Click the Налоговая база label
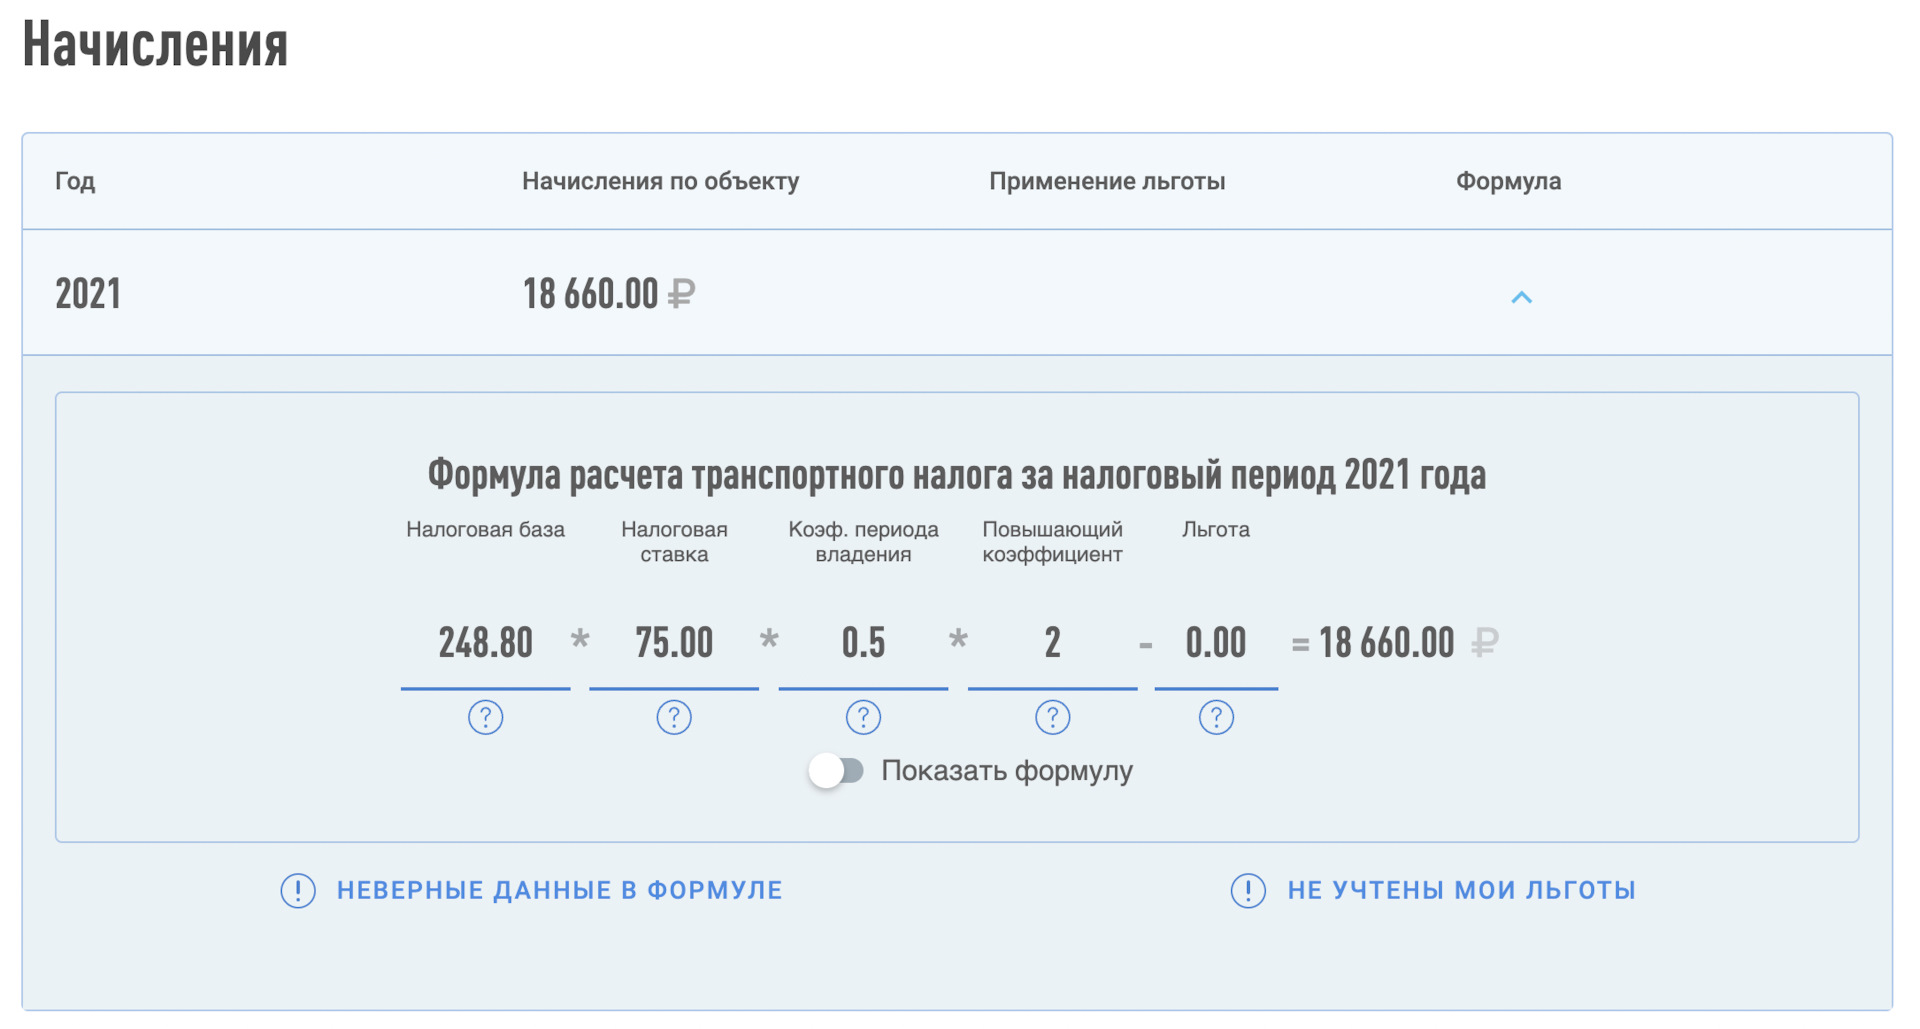Screen dimensions: 1920x1029 point(485,530)
